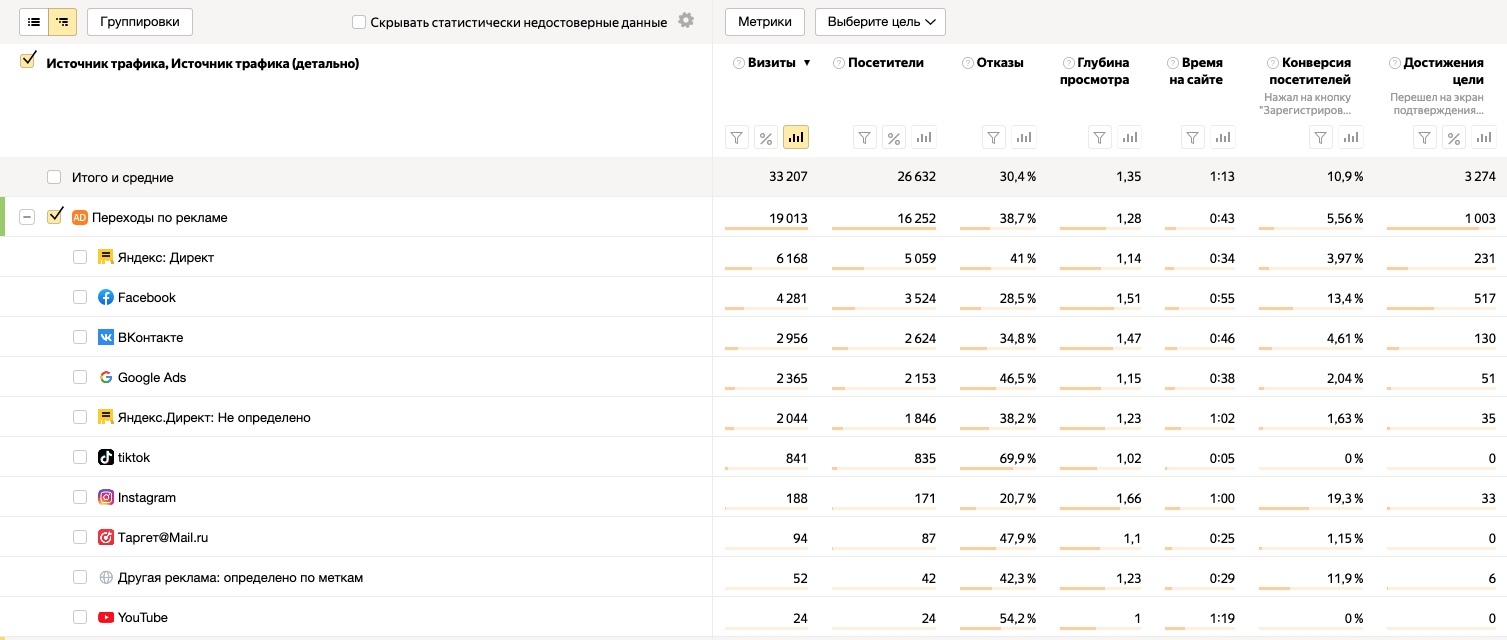The width and height of the screenshot is (1507, 640).
Task: Click filter icon under Отказы column
Action: tap(992, 138)
